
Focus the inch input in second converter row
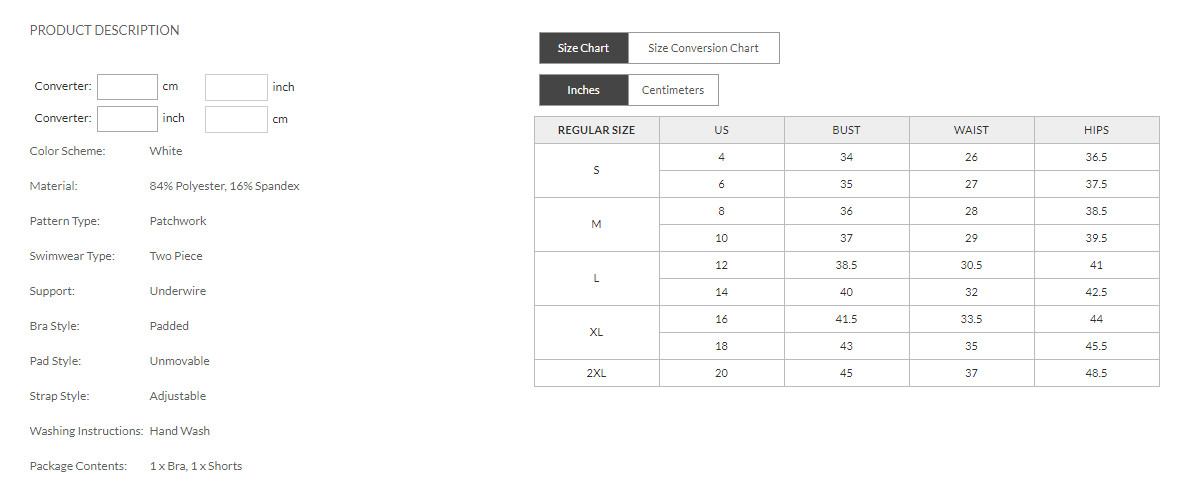pos(127,119)
